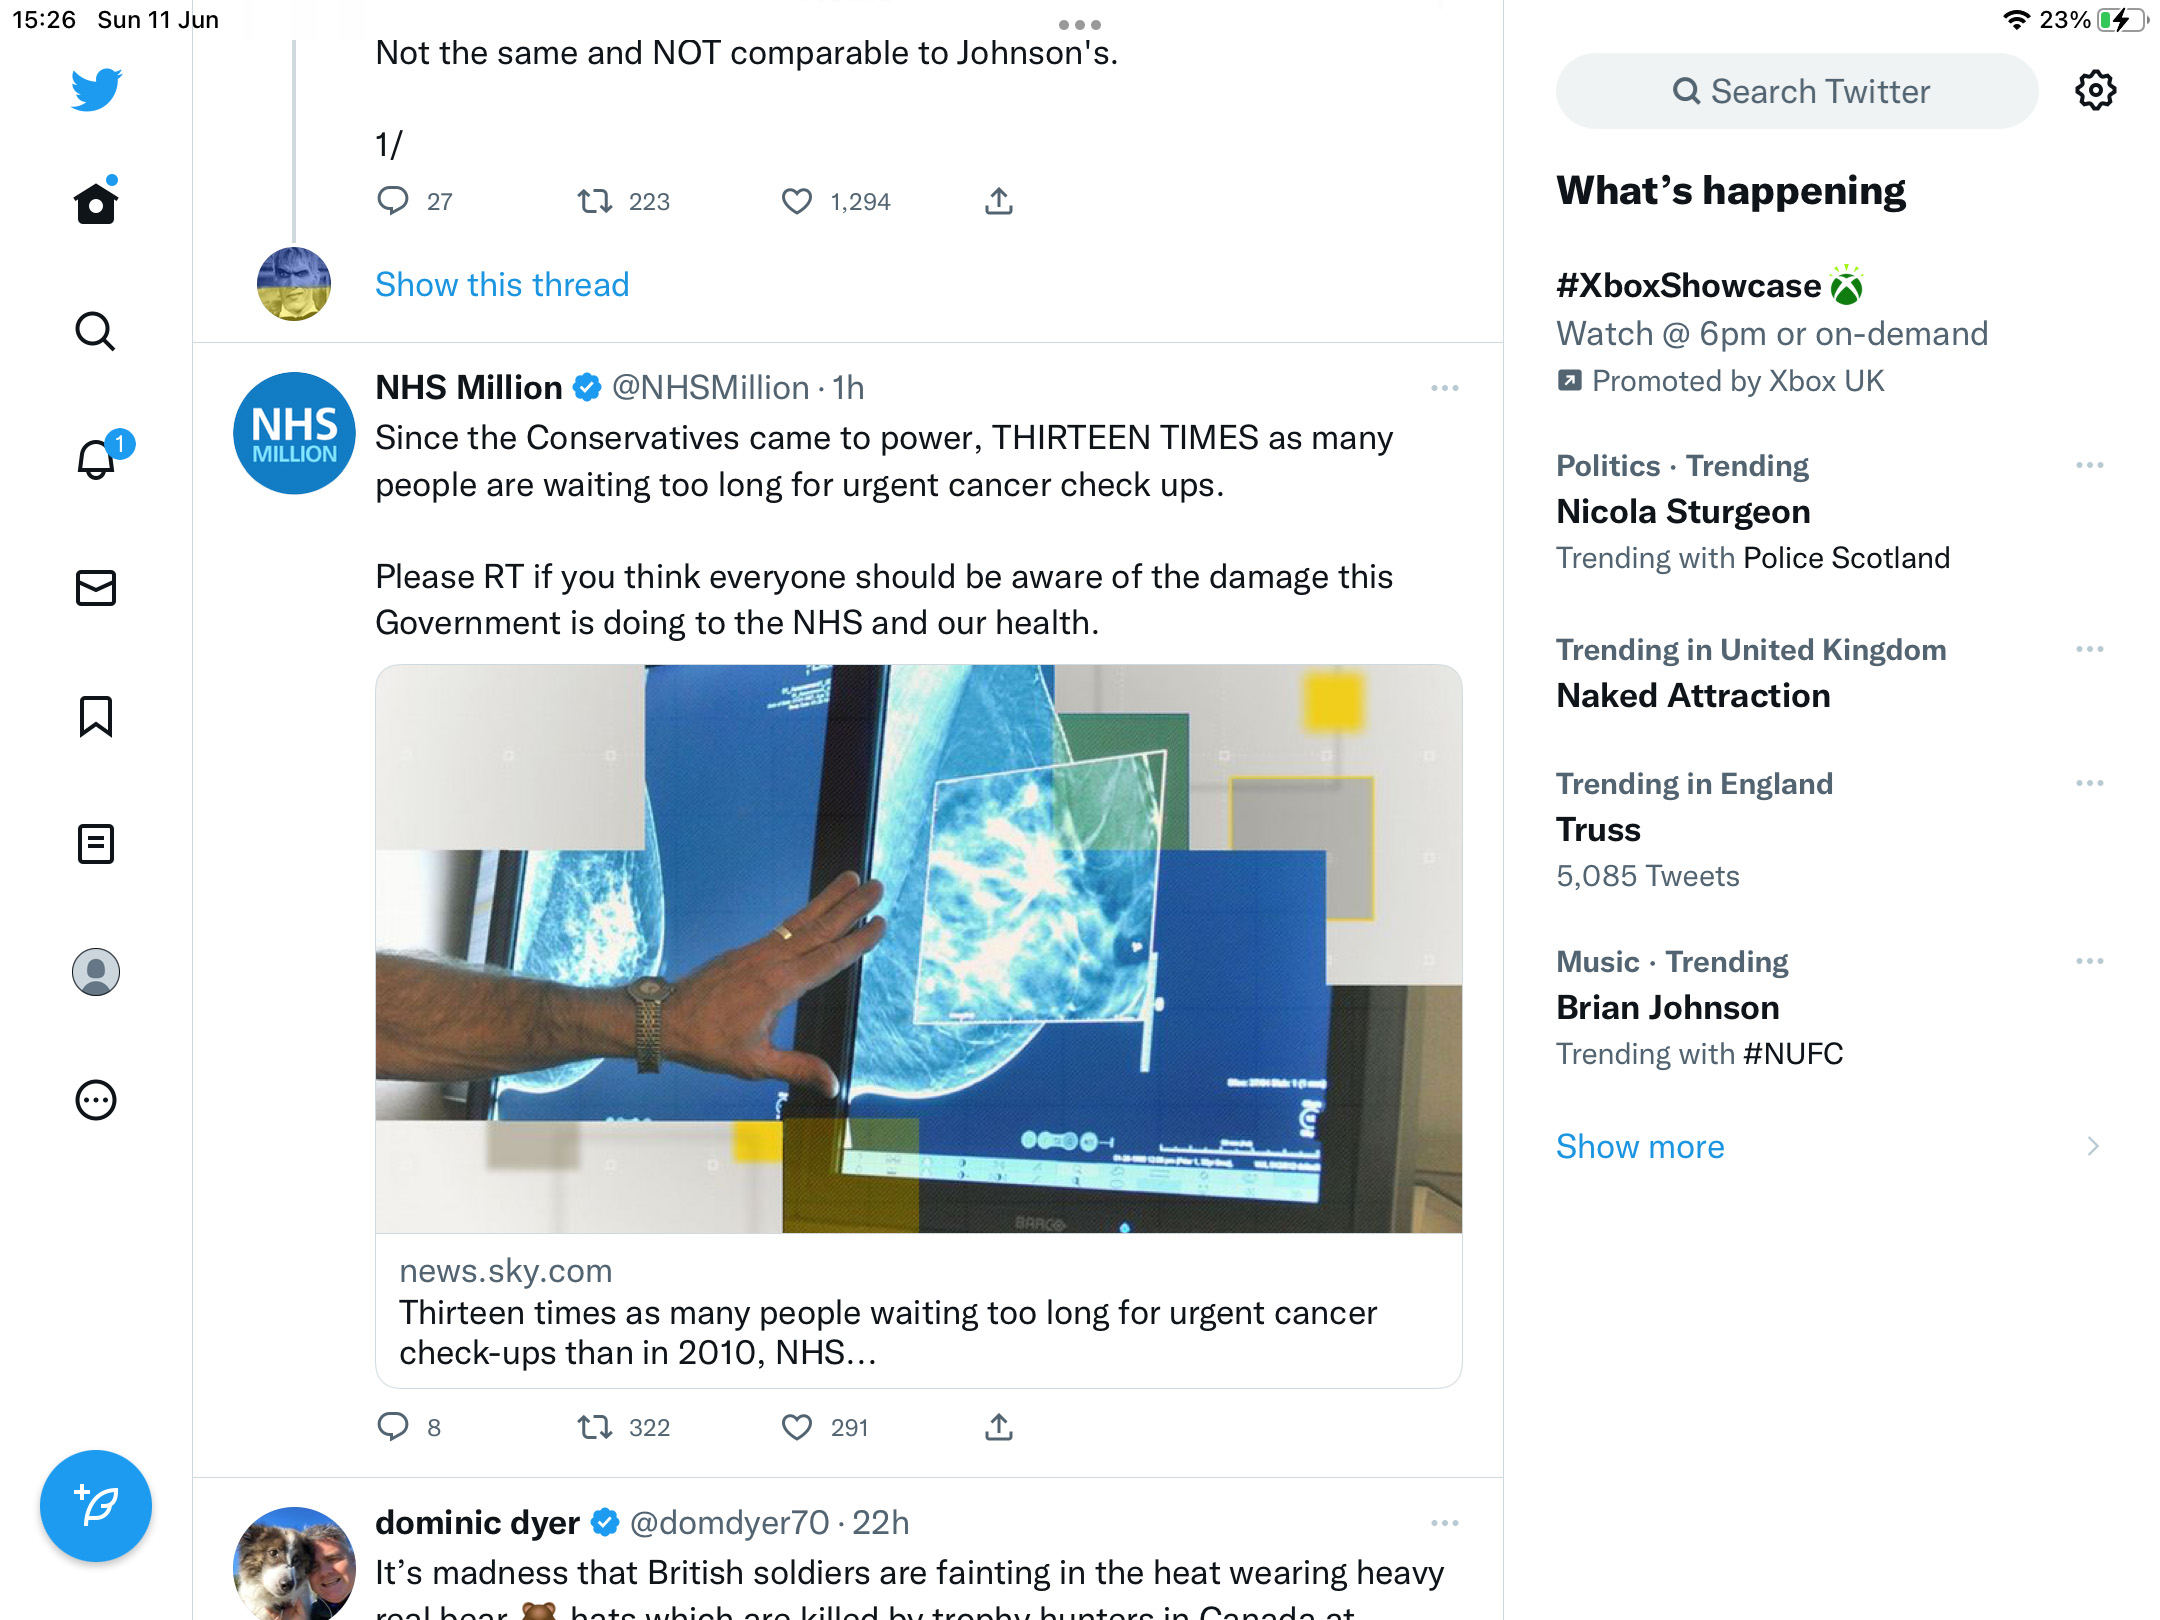Open the Explore search icon in sidebar
This screenshot has height=1620, width=2160.
click(96, 331)
